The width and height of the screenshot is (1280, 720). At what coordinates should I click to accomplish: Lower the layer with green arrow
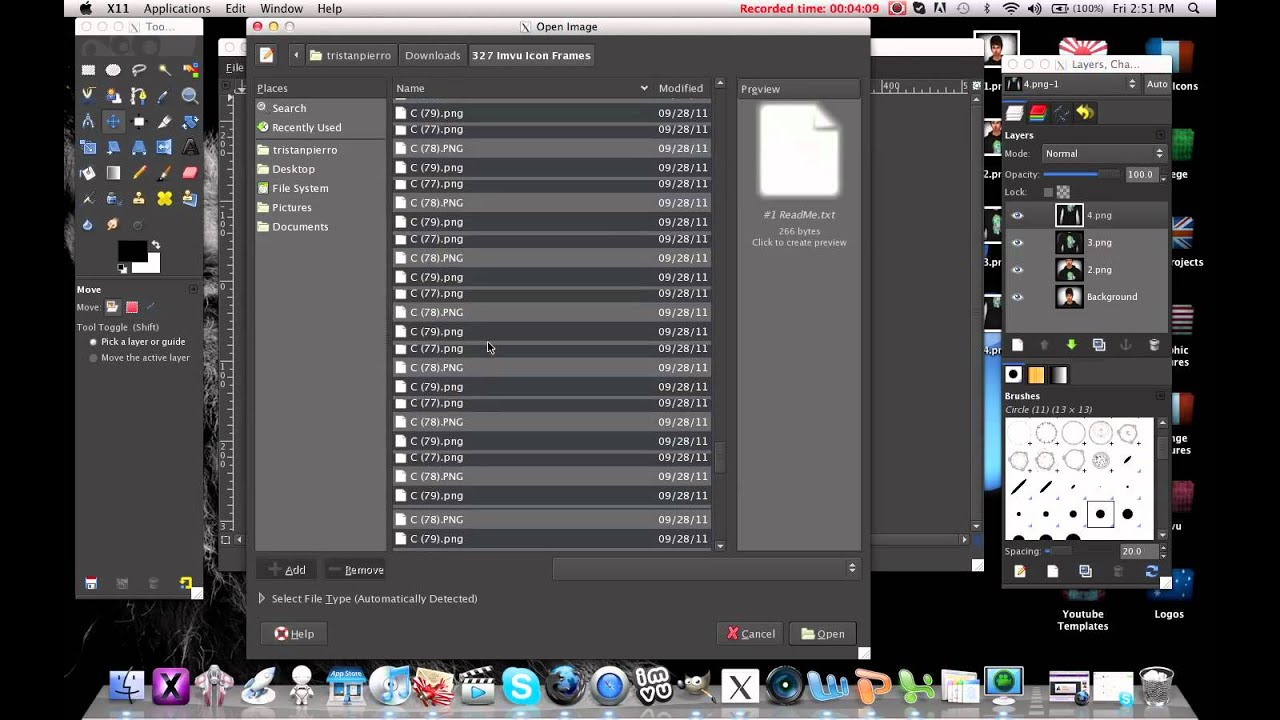point(1071,345)
